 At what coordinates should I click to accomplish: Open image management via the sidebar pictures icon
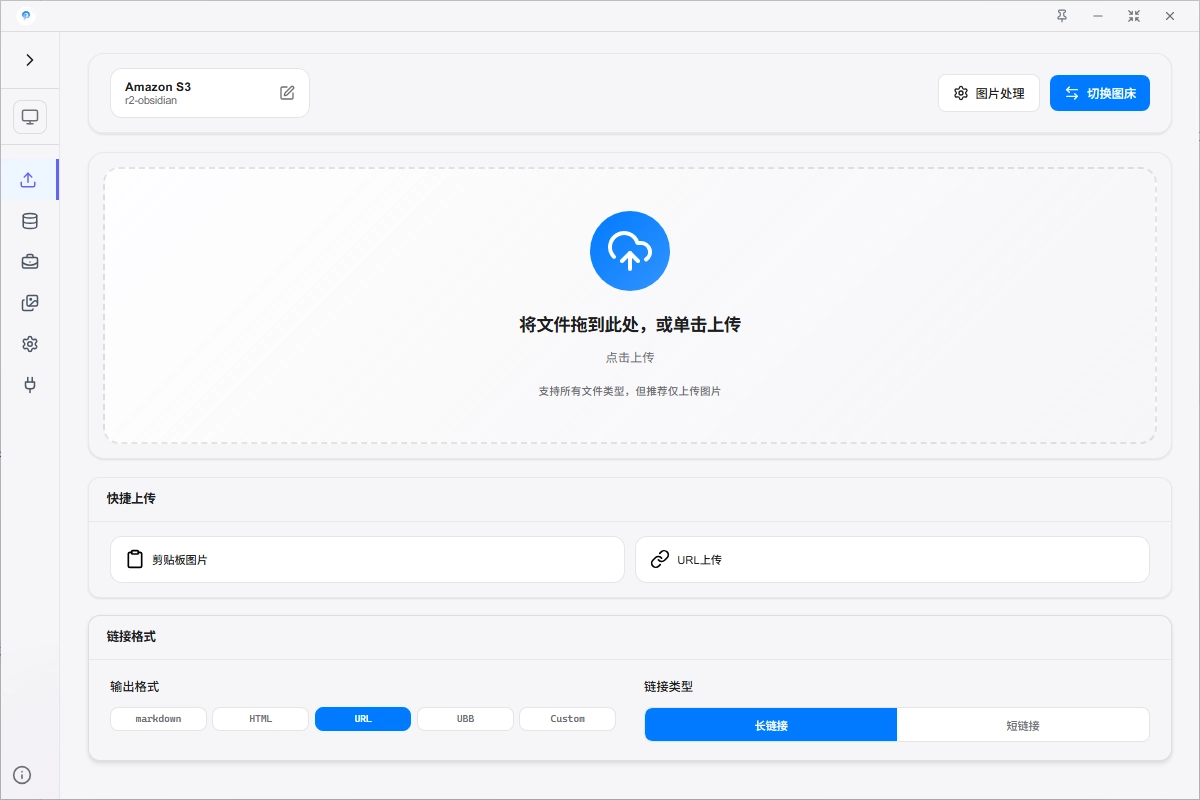(x=30, y=303)
